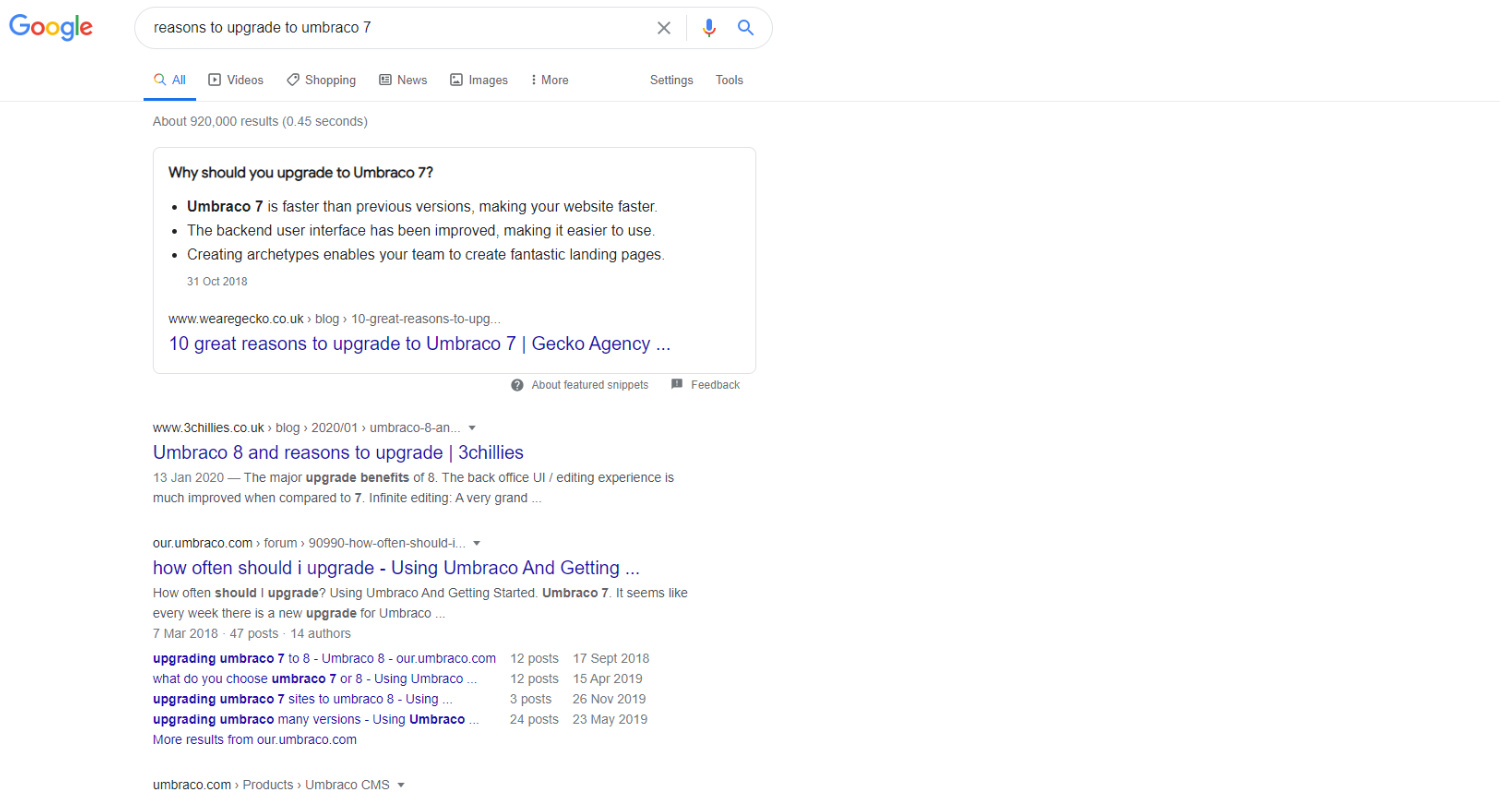The height and width of the screenshot is (800, 1500).
Task: Click '7 Mar 2018 · 47 posts · 14 authors' text
Action: [x=252, y=633]
